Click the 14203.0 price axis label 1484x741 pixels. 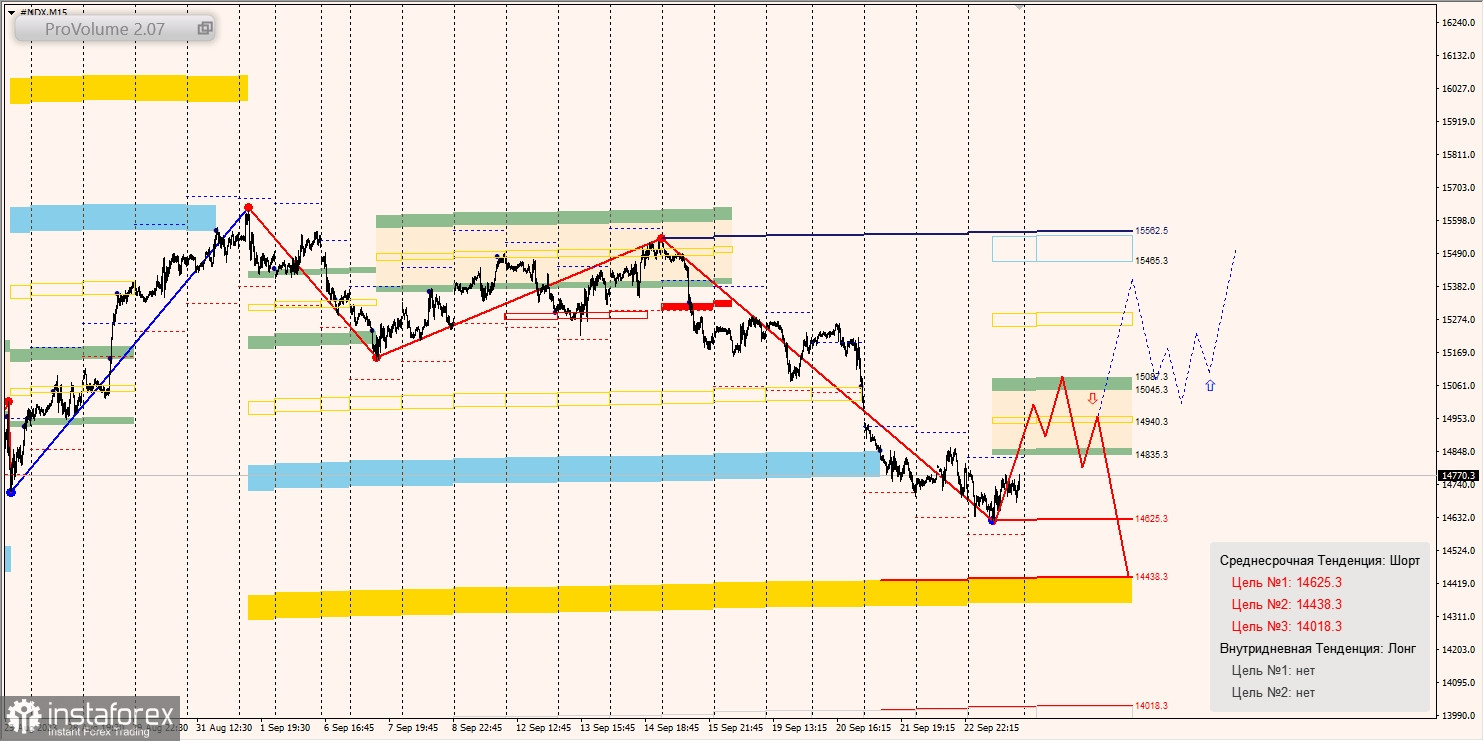(1458, 650)
